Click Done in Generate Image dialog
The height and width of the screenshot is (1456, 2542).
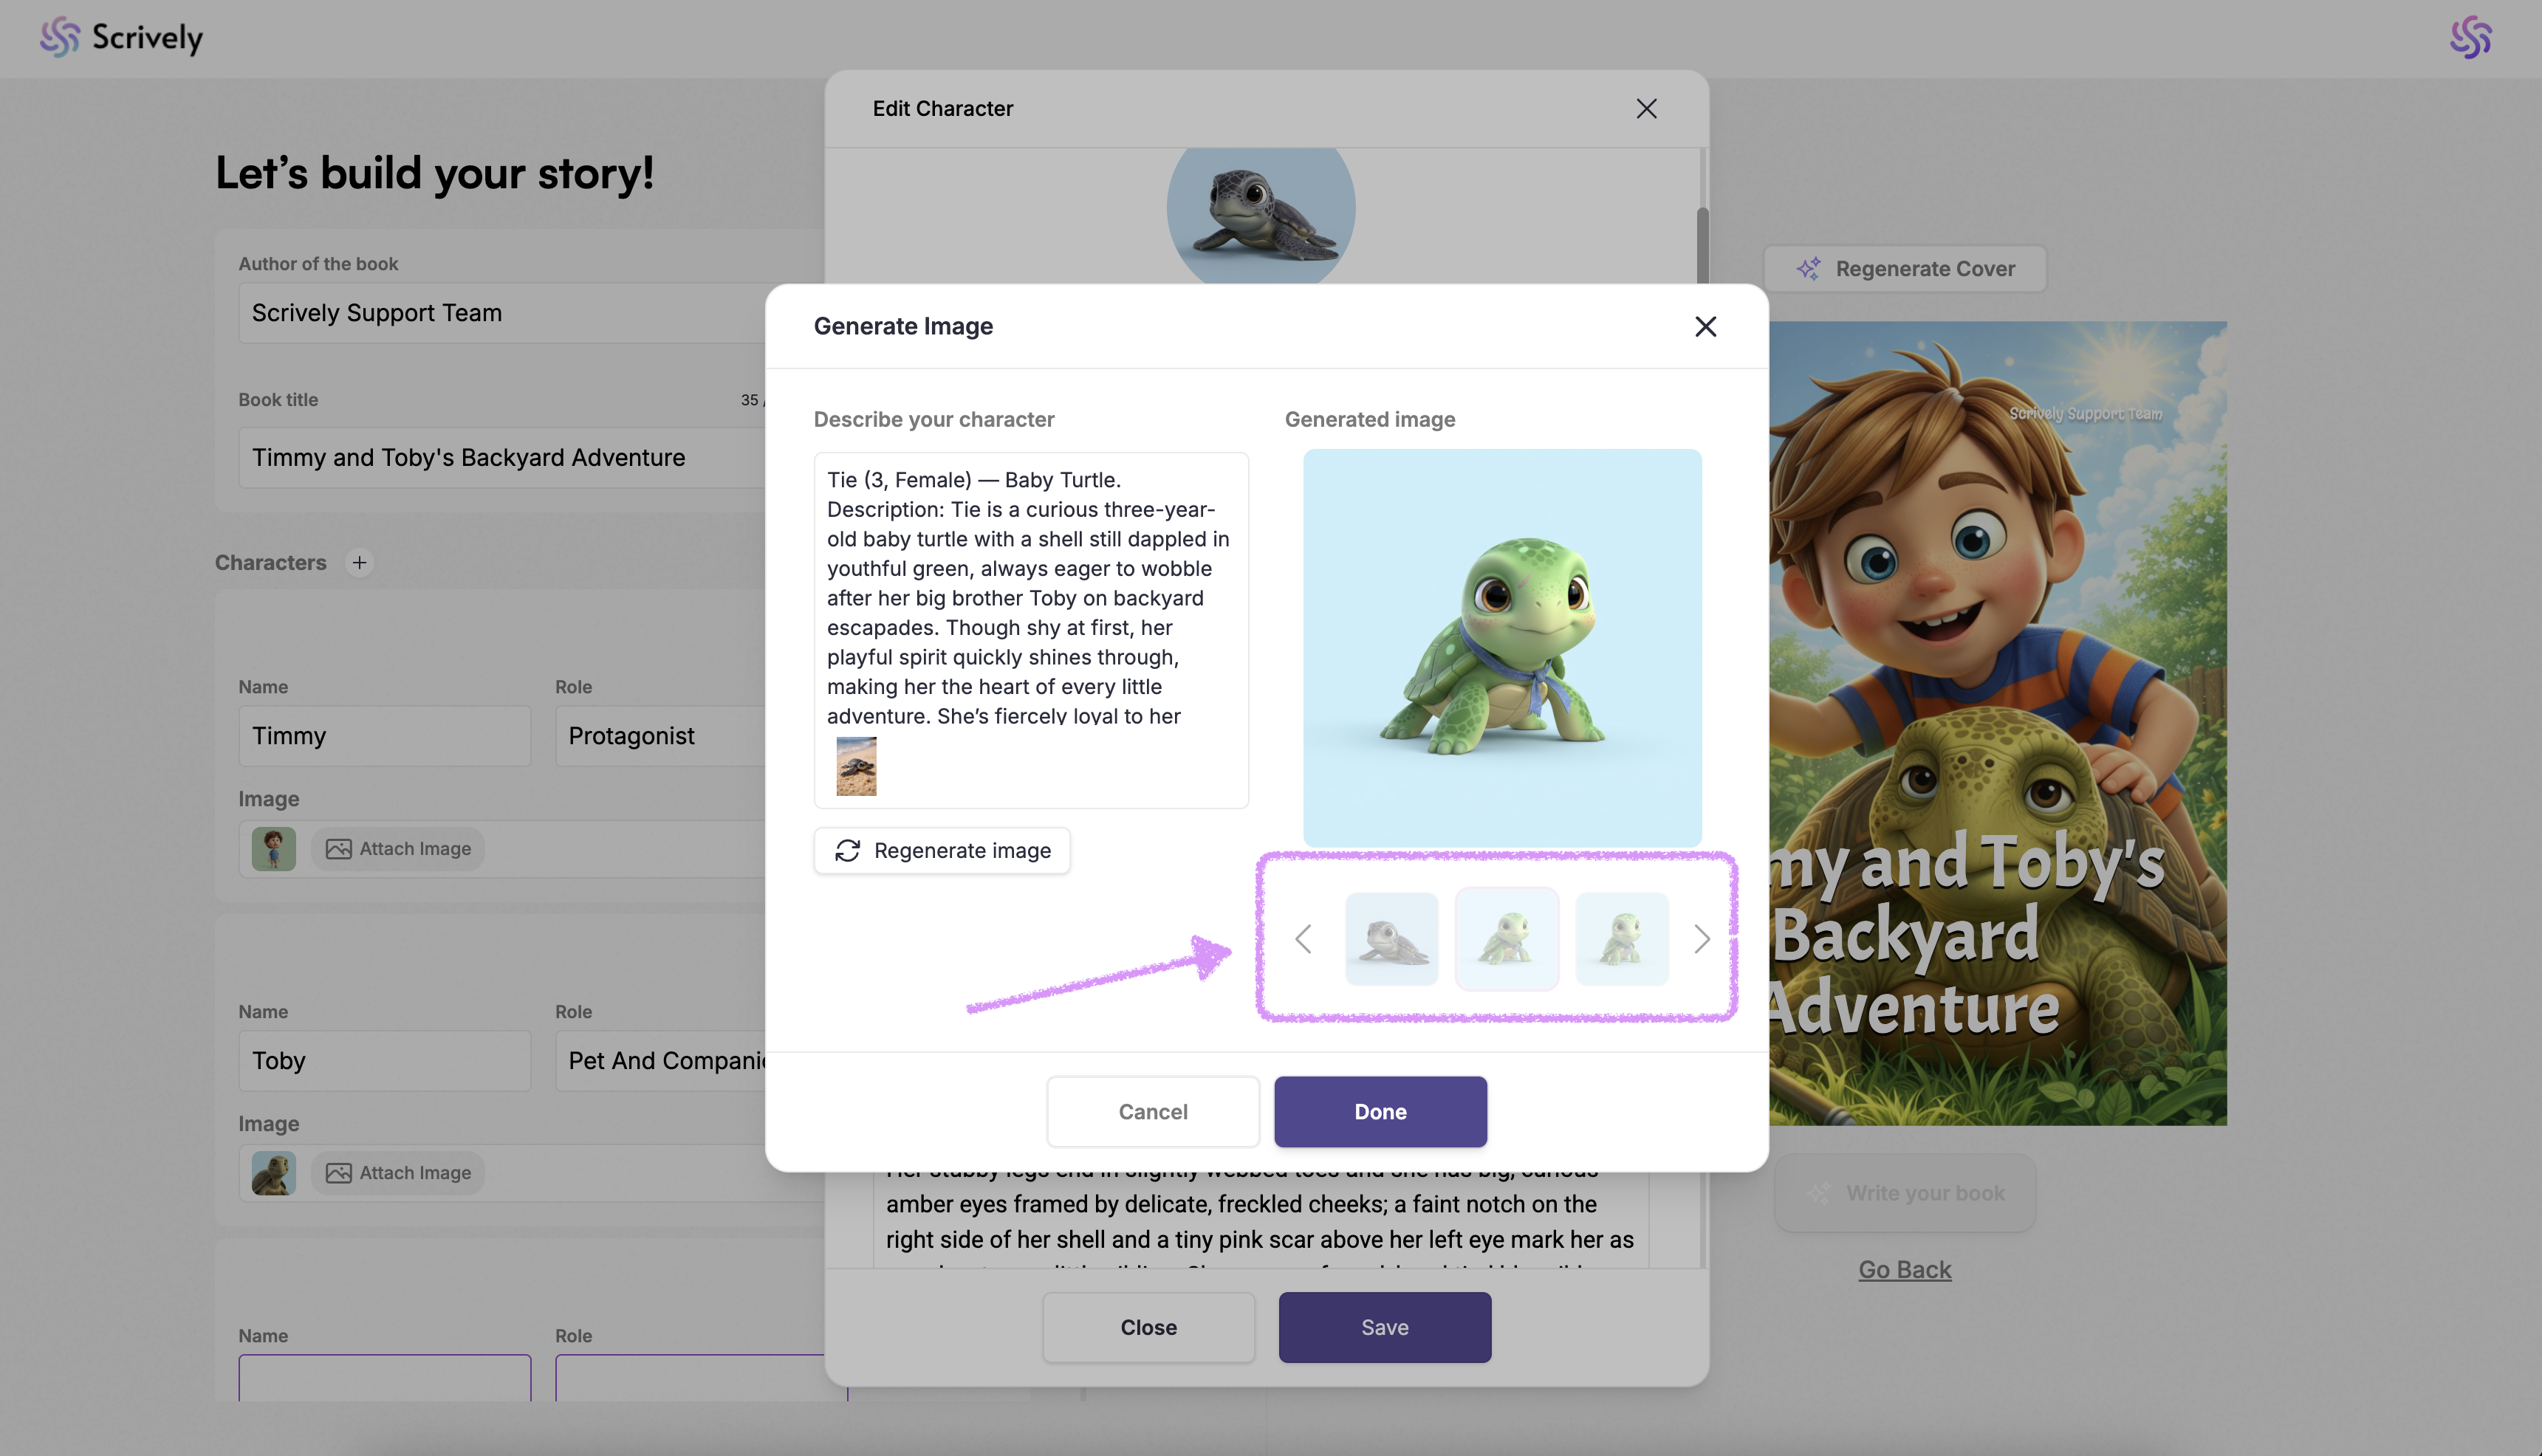pyautogui.click(x=1380, y=1112)
